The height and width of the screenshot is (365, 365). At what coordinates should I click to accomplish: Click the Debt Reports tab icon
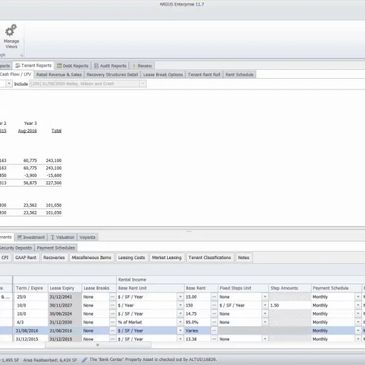pyautogui.click(x=59, y=66)
